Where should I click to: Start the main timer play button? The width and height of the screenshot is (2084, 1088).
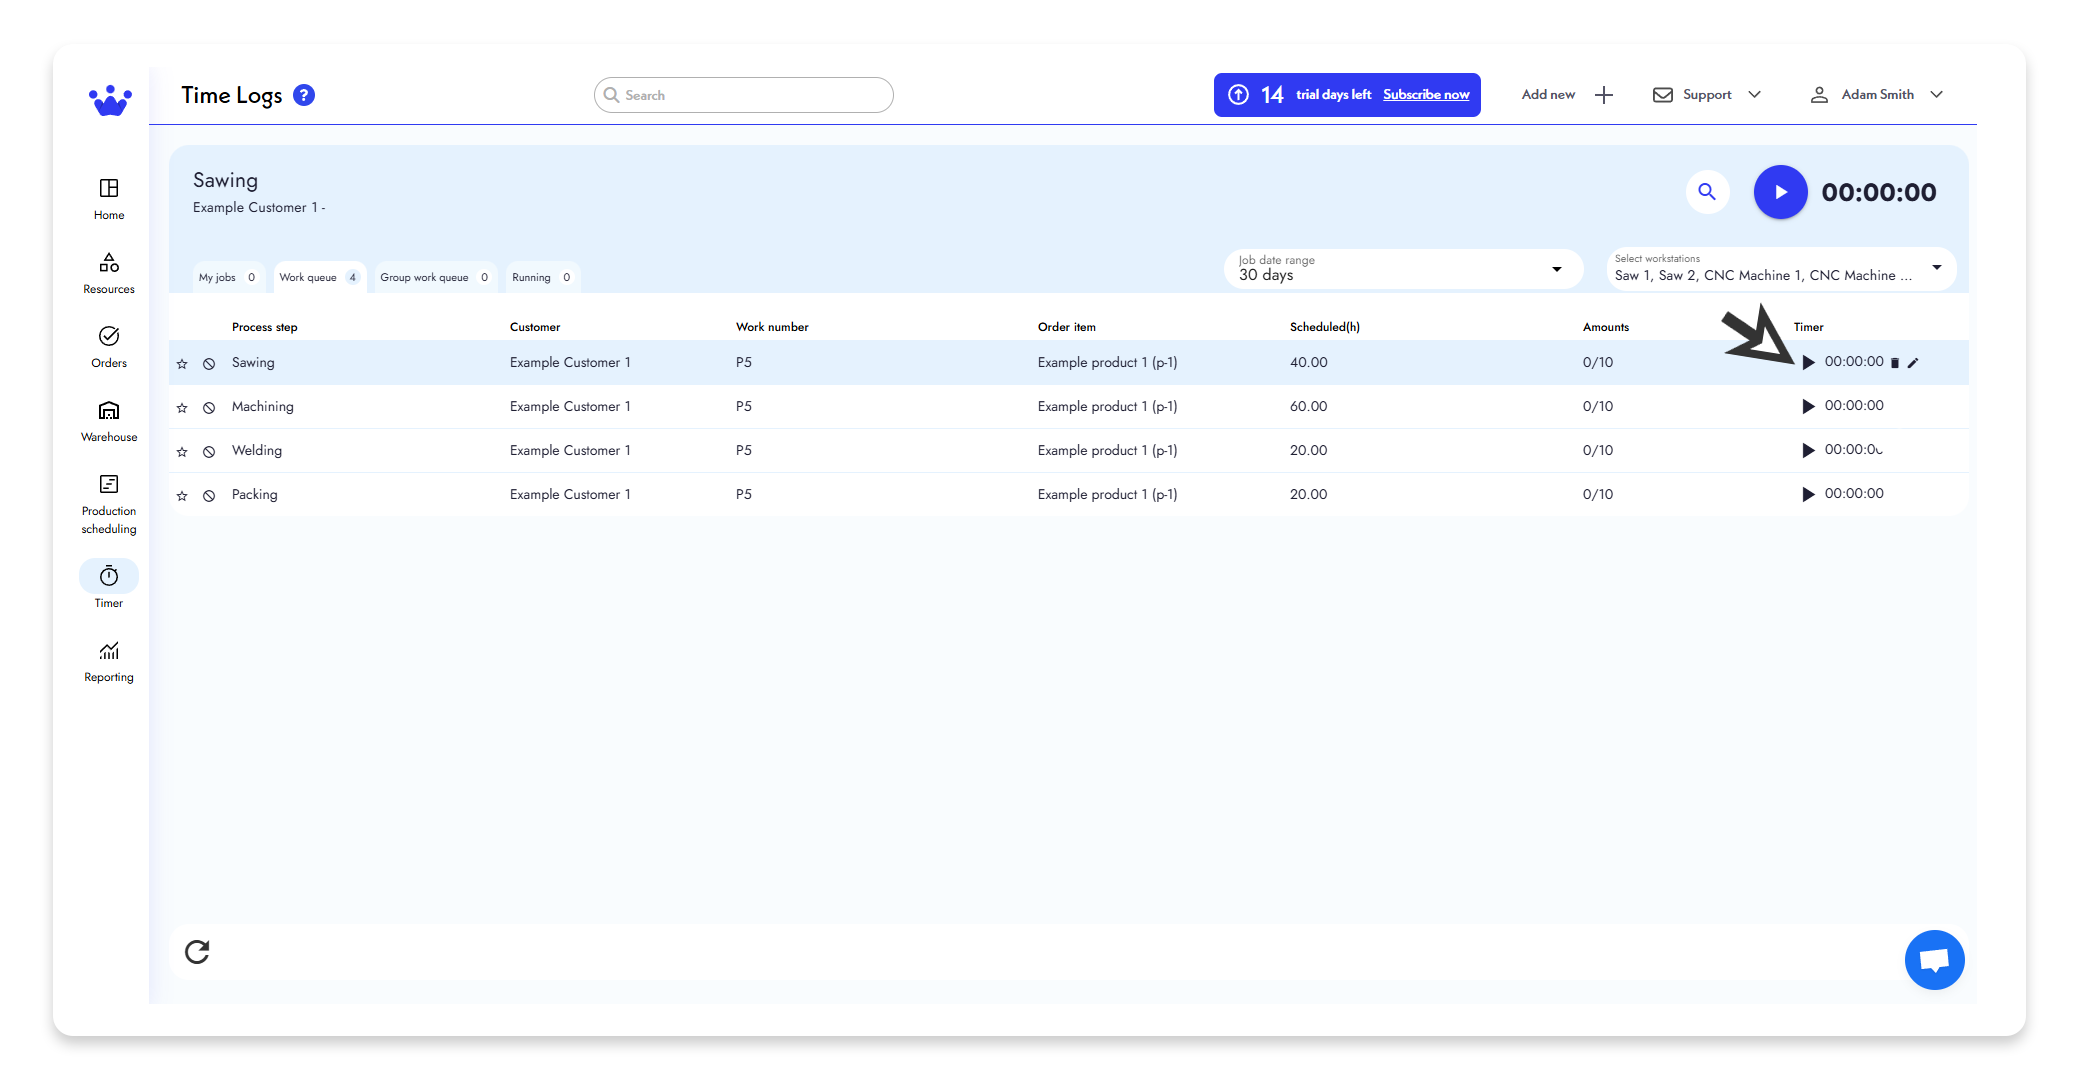coord(1780,192)
